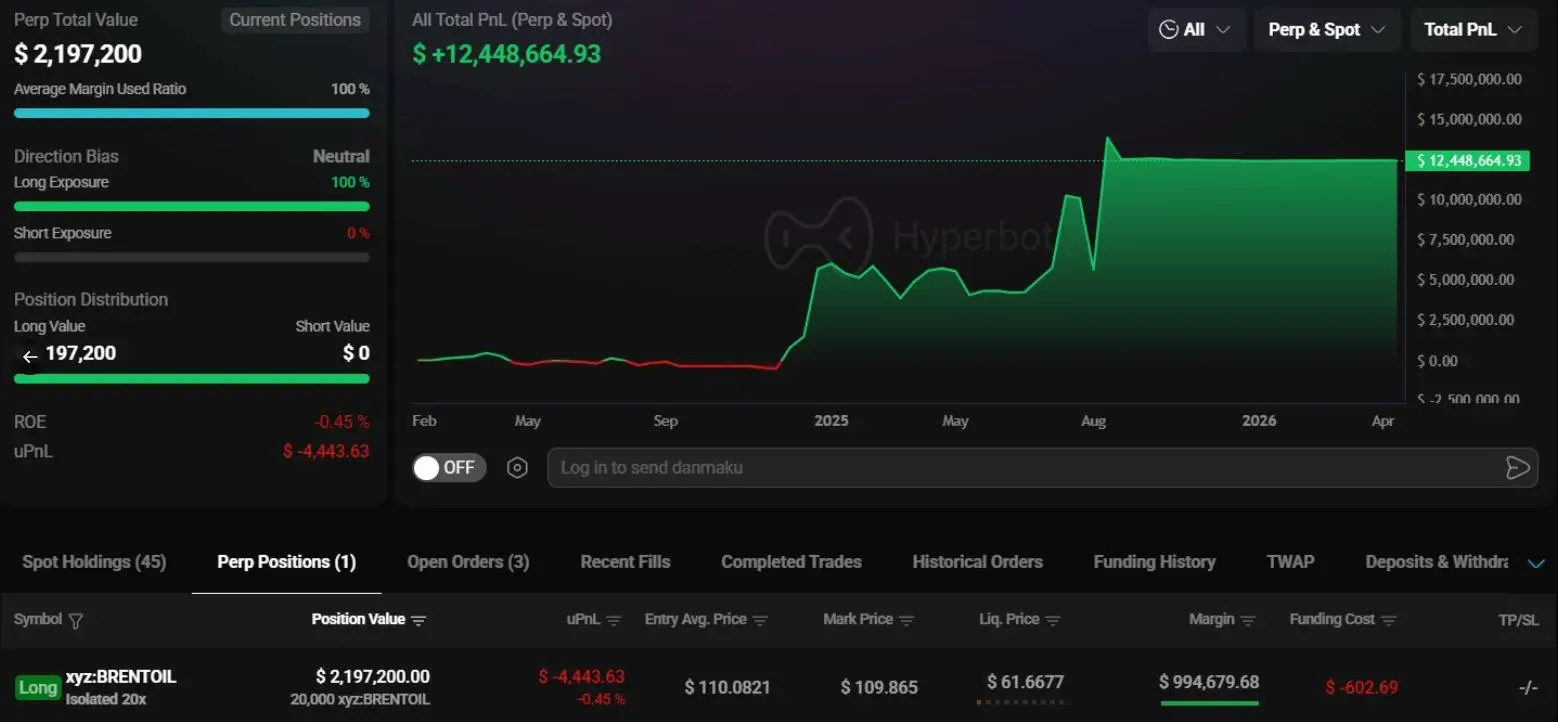Toggle the danmaku OFF switch
The image size is (1558, 722).
[x=449, y=468]
